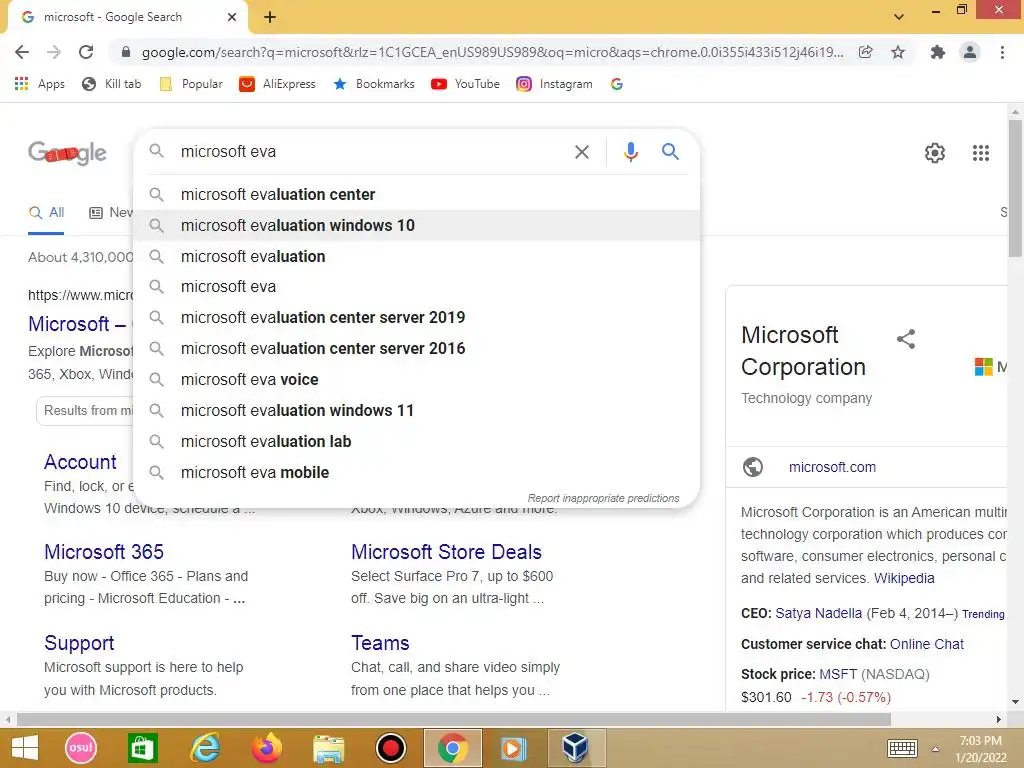
Task: Launch Internet Explorer from taskbar
Action: (x=204, y=748)
